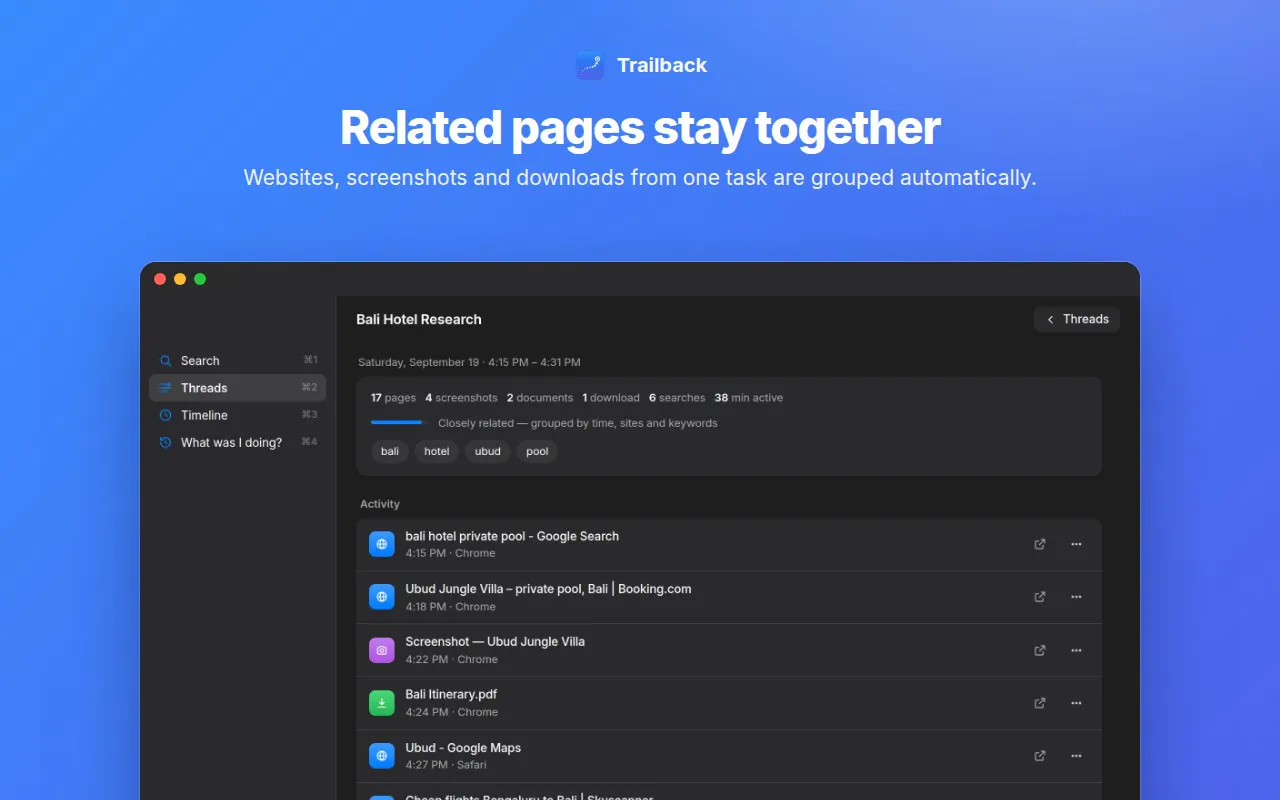Show more options for Bali Itinerary.pdf
The width and height of the screenshot is (1280, 800).
click(x=1076, y=703)
